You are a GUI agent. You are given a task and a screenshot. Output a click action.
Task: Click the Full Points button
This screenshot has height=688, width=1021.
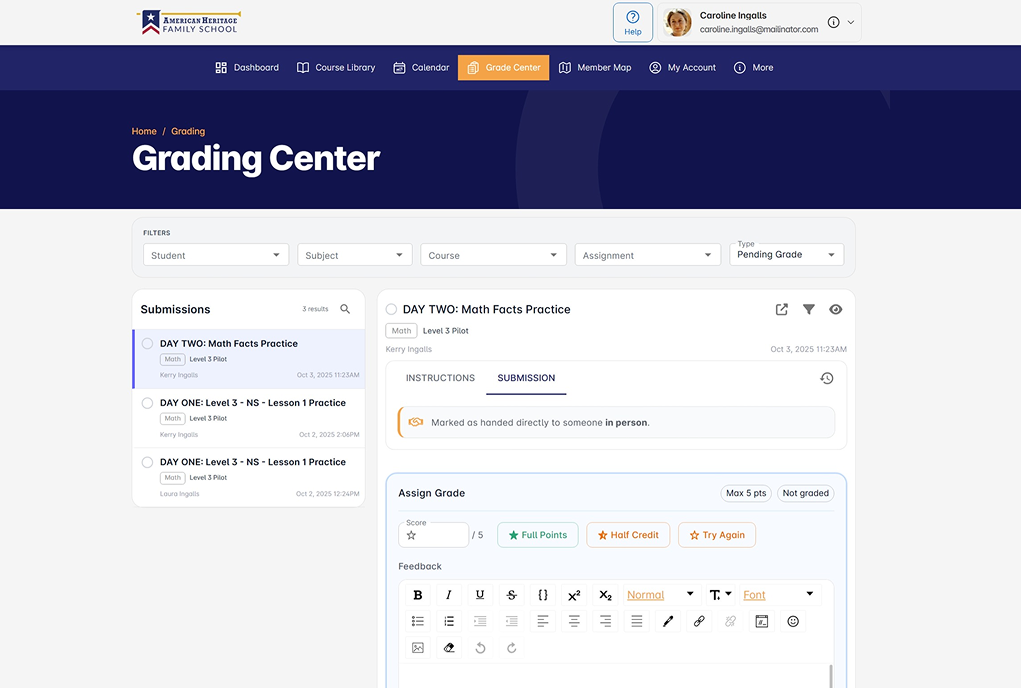(x=537, y=535)
